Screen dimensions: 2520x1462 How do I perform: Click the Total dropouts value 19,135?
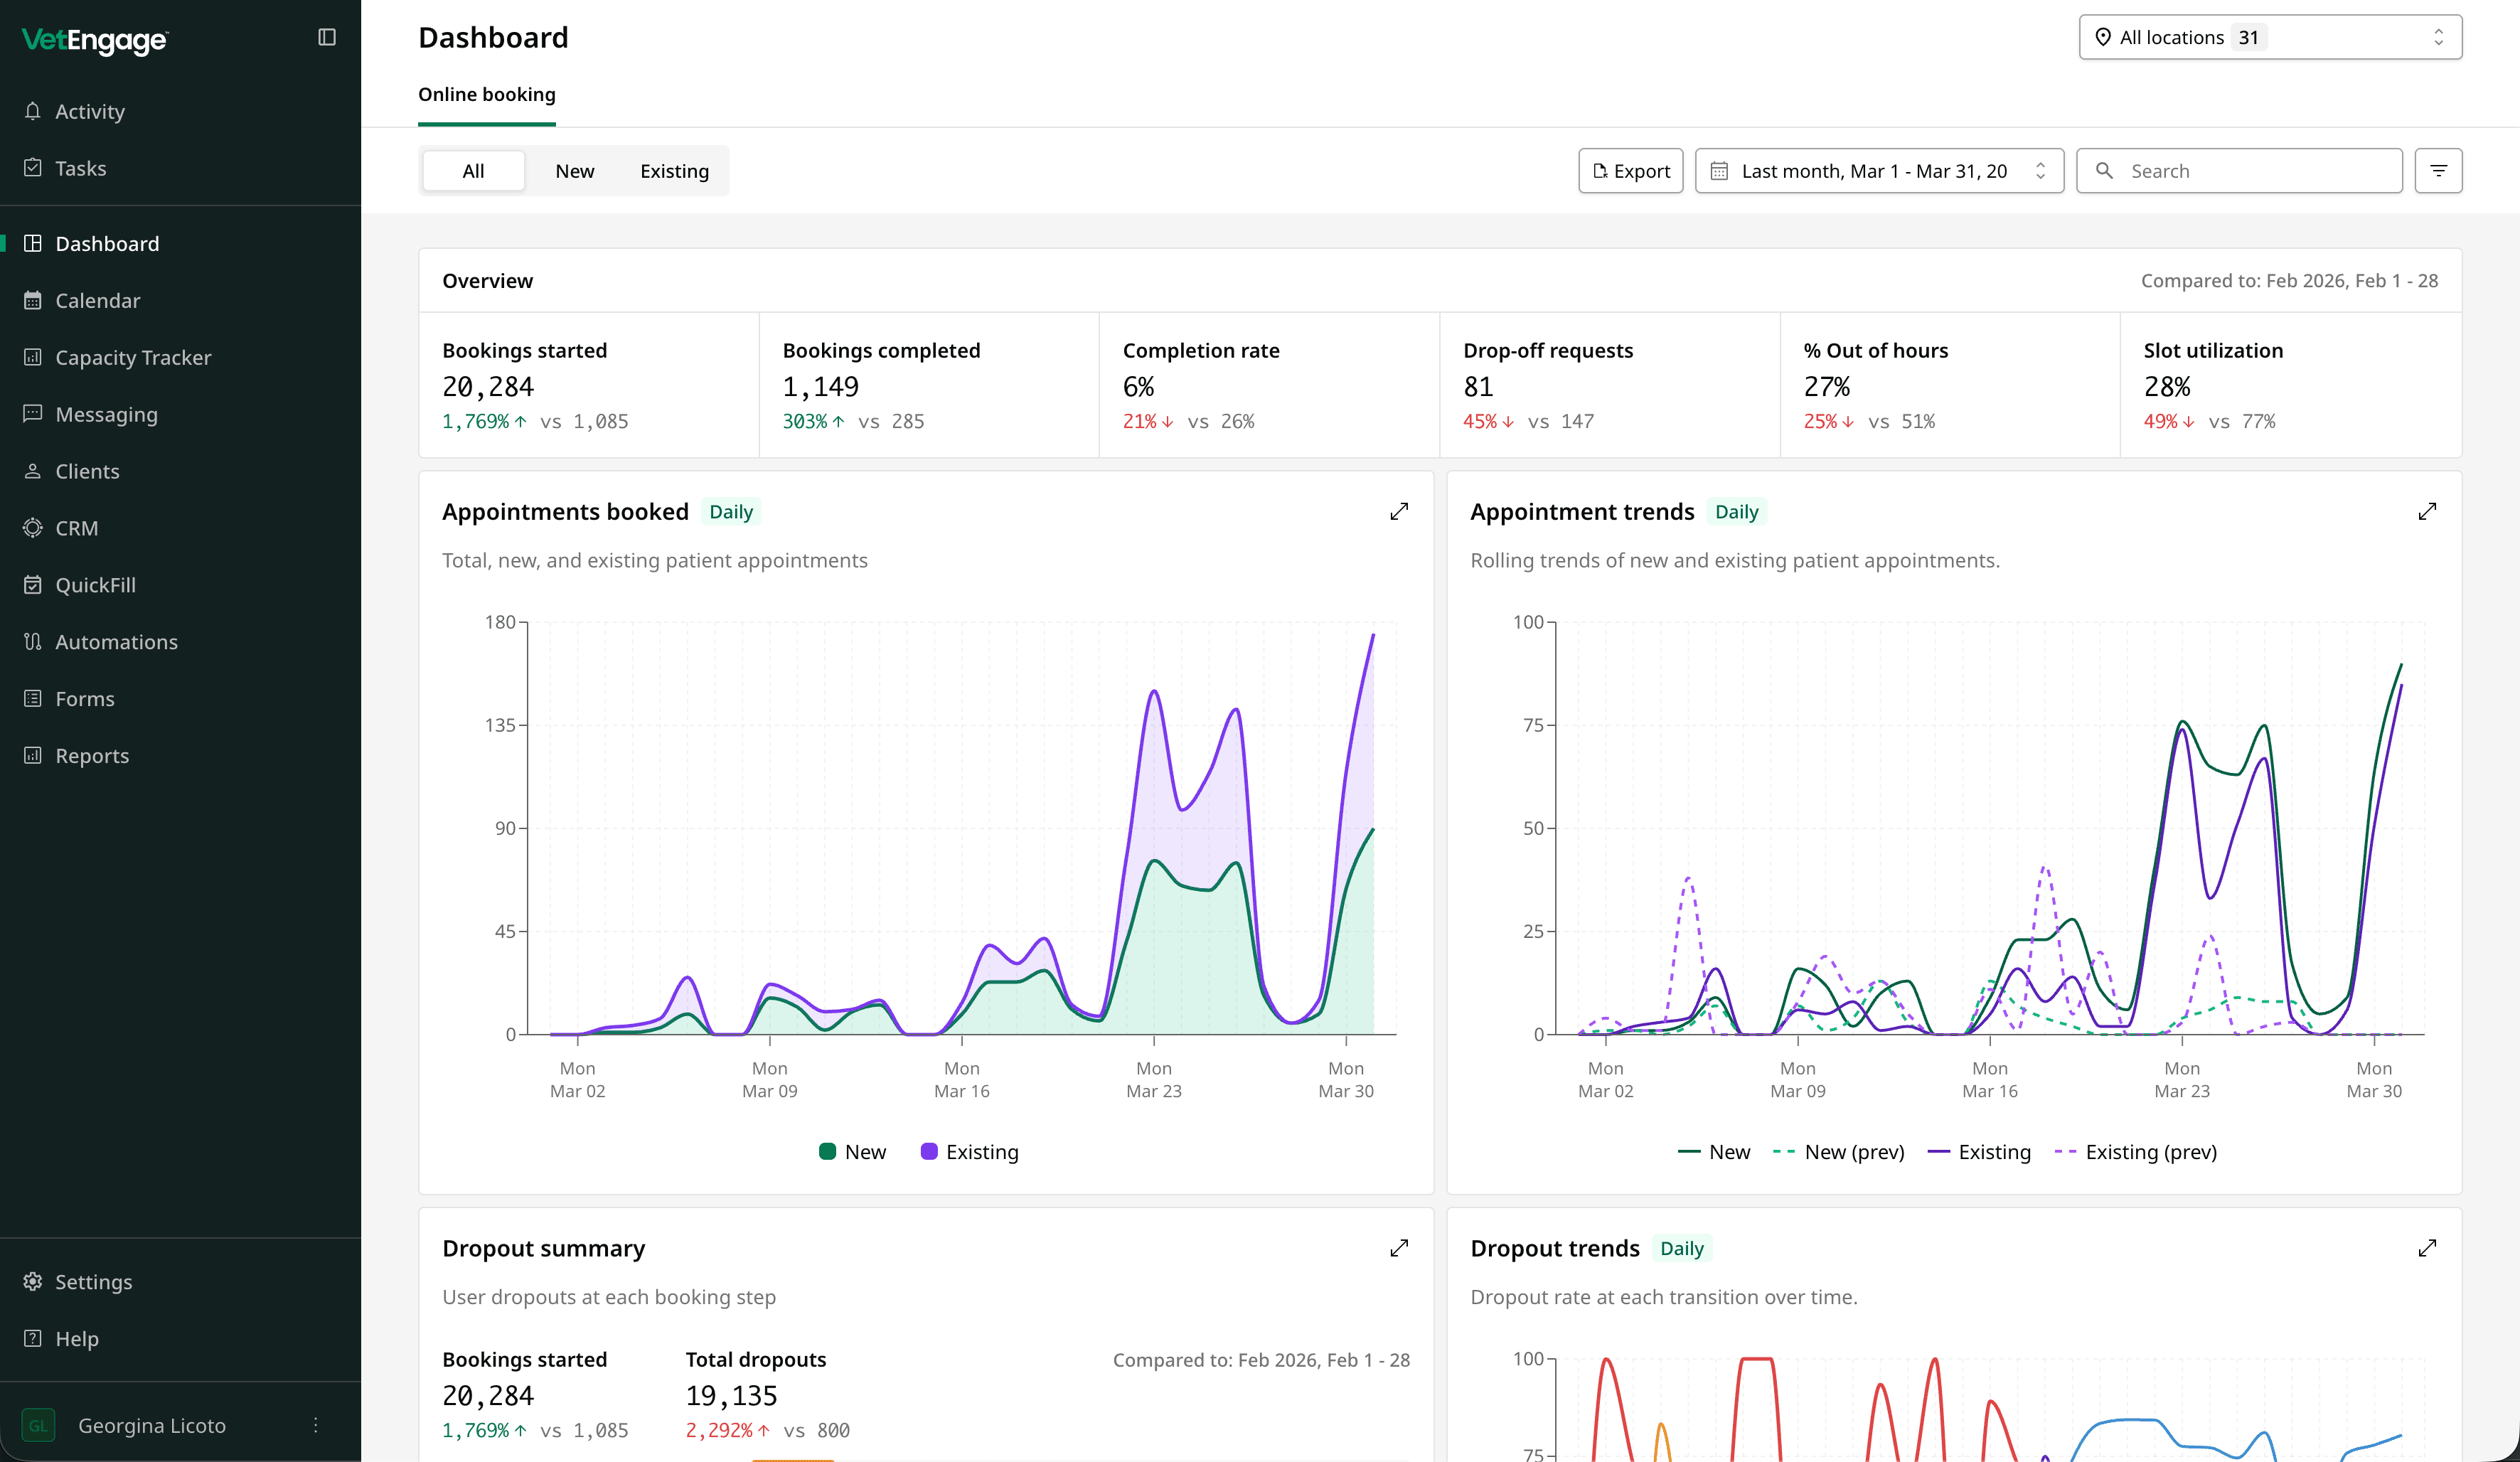pyautogui.click(x=731, y=1396)
